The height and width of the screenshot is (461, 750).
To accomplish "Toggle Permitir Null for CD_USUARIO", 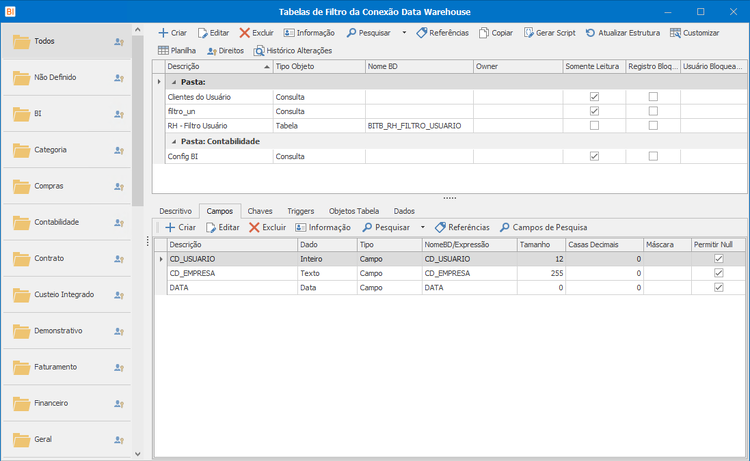I will pos(718,259).
